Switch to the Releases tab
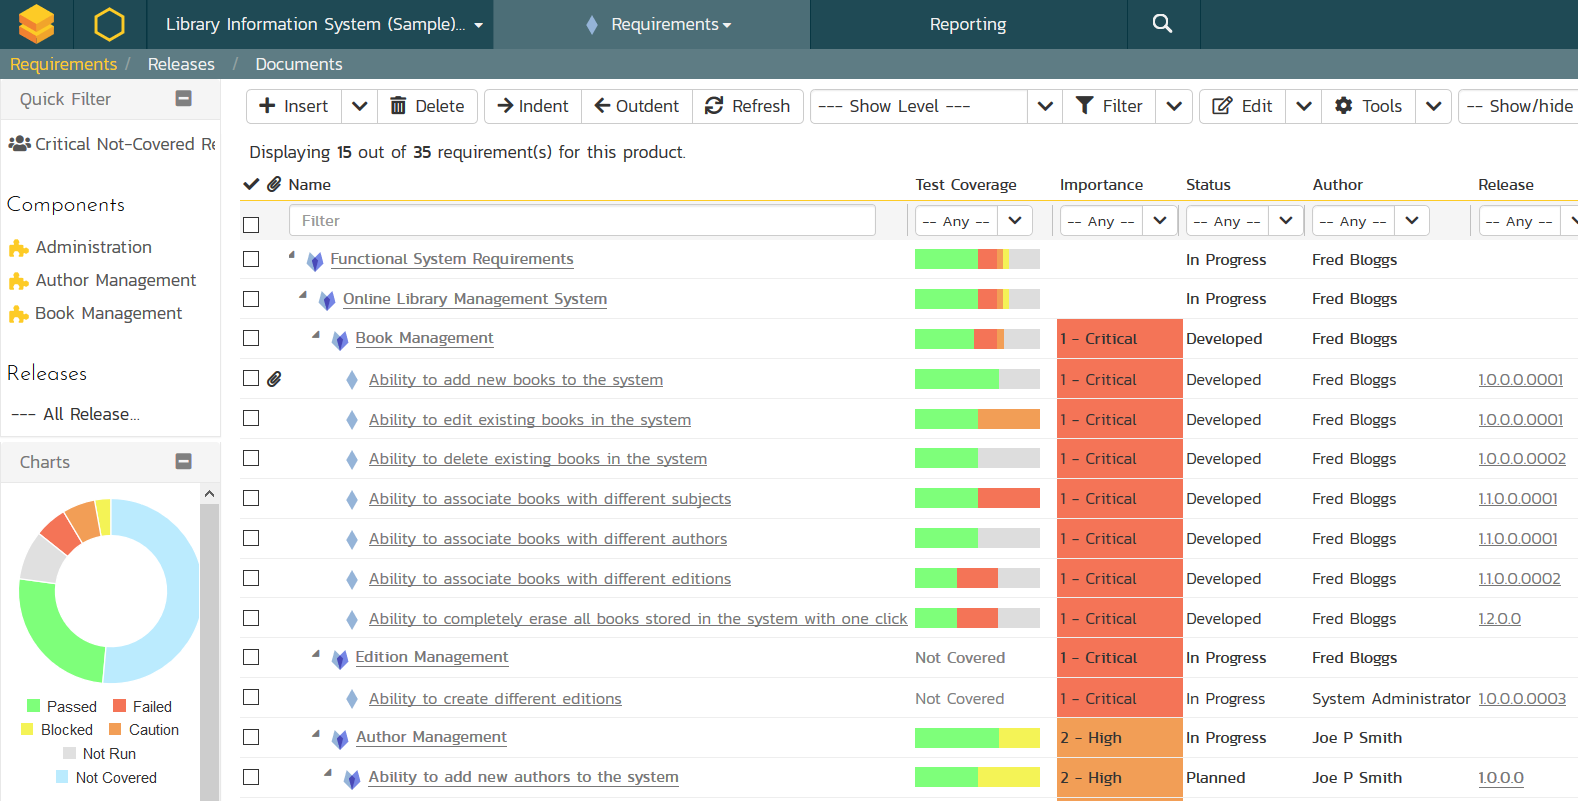1578x801 pixels. (181, 64)
